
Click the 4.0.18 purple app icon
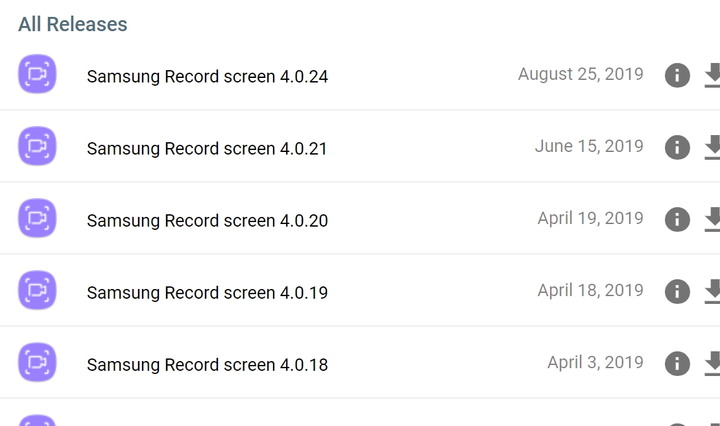[x=37, y=362]
